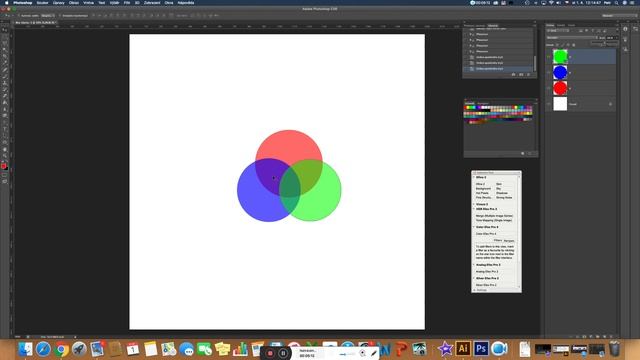Image resolution: width=640 pixels, height=360 pixels.
Task: Collapse the Dfine 2 section in Nik panel
Action: pos(474,178)
